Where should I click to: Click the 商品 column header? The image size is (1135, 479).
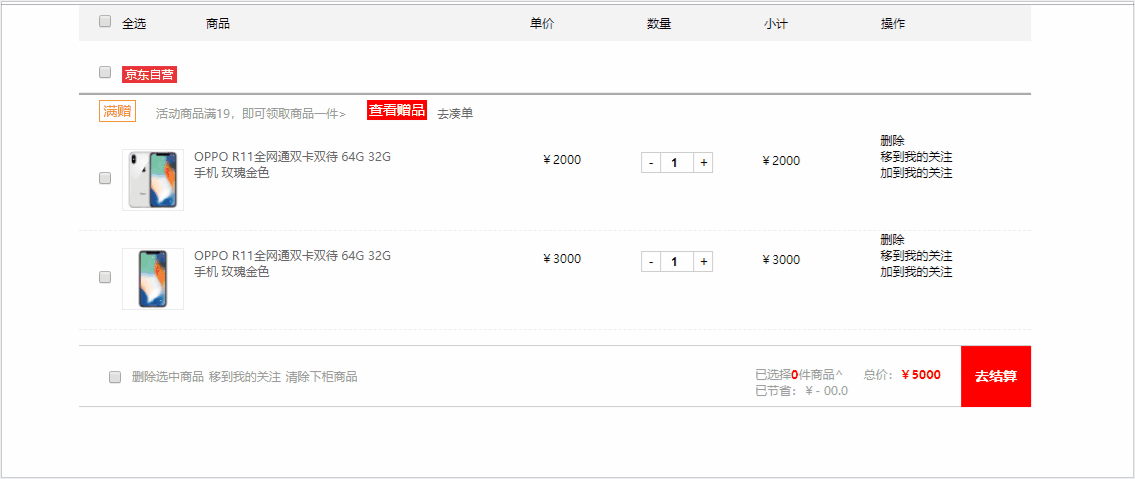(218, 24)
